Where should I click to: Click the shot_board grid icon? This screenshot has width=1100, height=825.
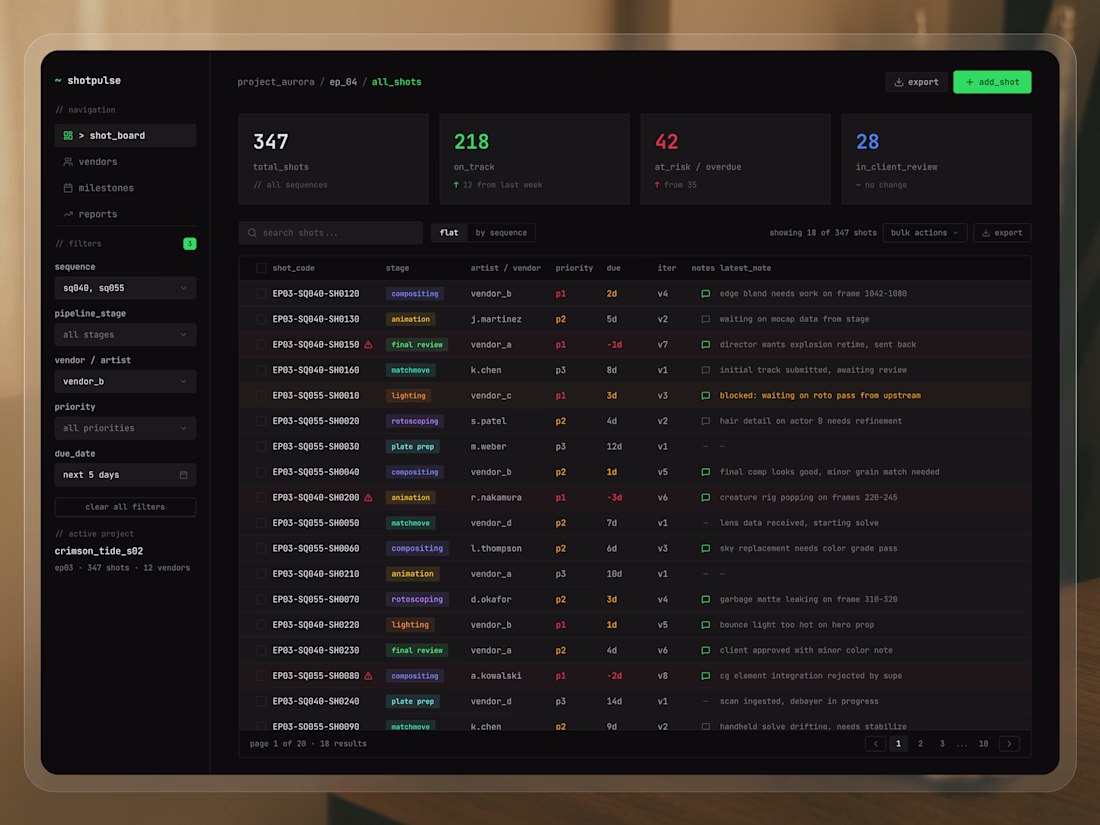pyautogui.click(x=68, y=135)
